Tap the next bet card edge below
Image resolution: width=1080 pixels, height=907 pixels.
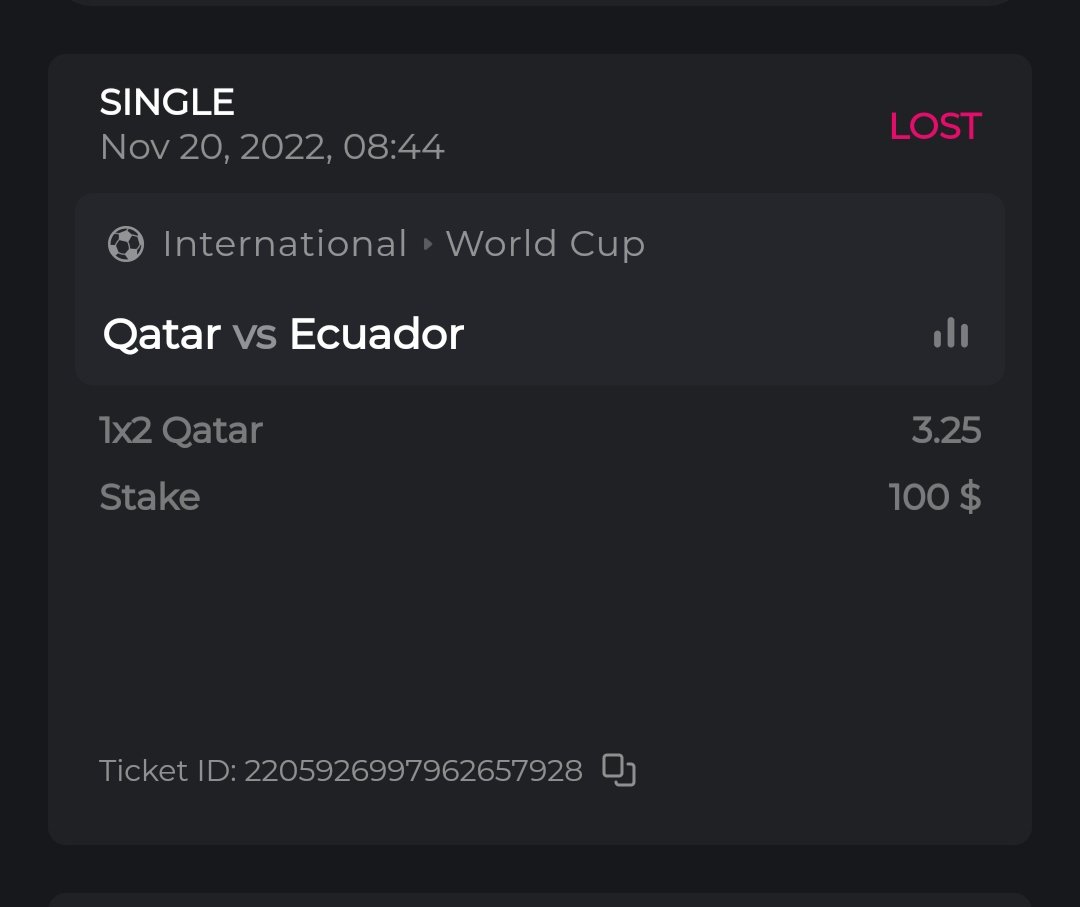(540, 900)
